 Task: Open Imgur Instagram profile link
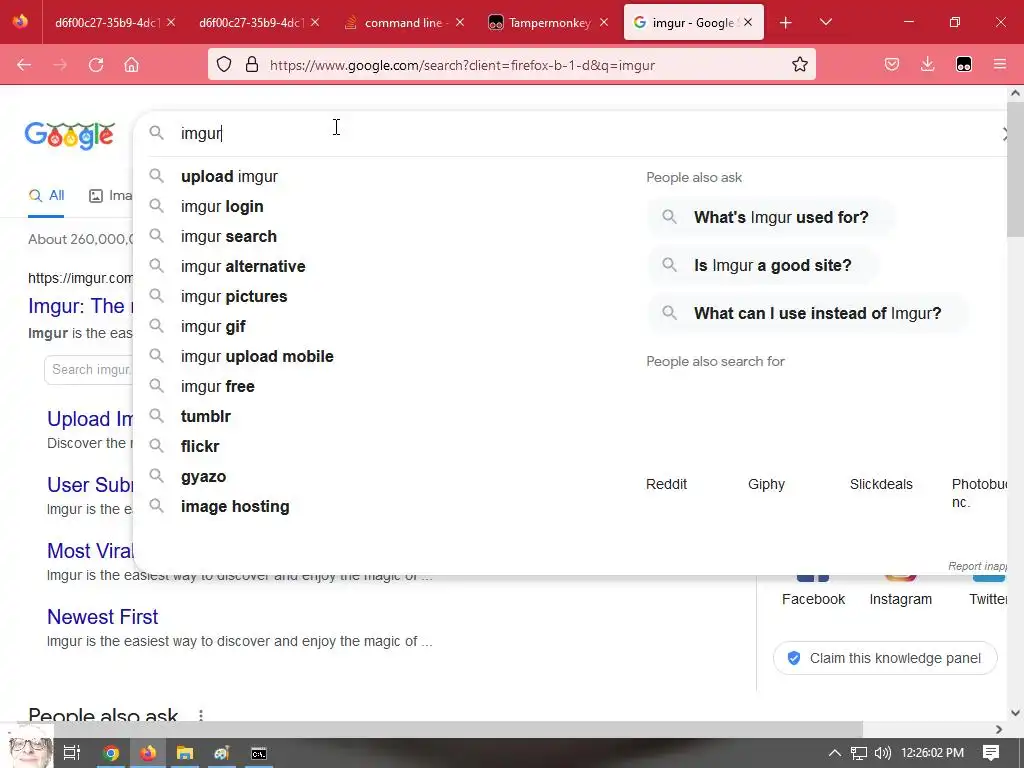click(901, 600)
